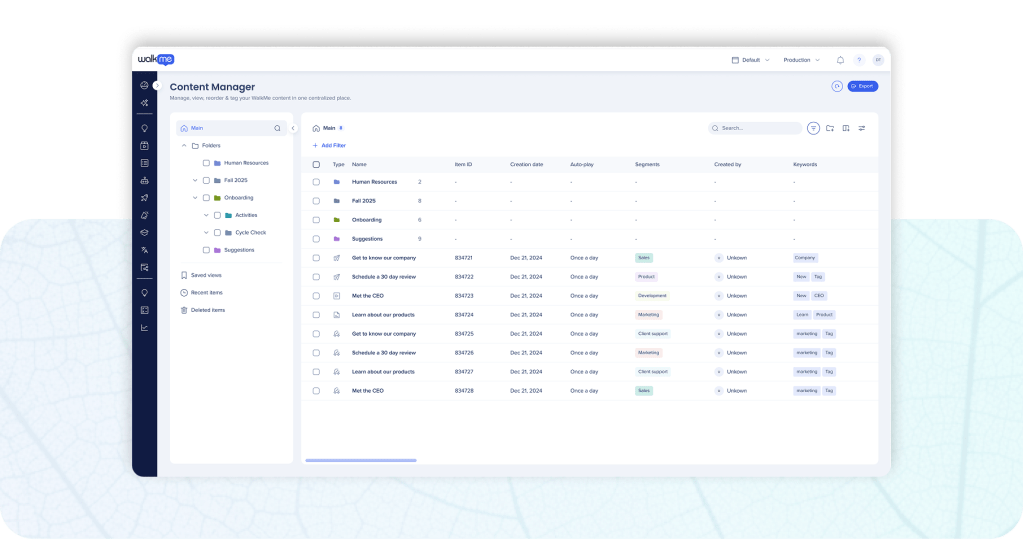The image size is (1023, 540).
Task: Open Deleted items in the sidebar
Action: (207, 310)
